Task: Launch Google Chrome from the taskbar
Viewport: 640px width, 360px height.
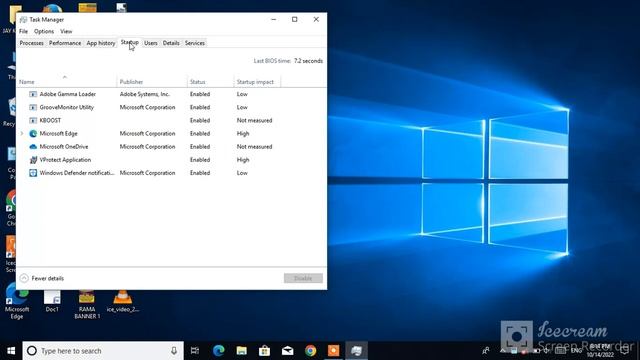Action: pos(311,351)
